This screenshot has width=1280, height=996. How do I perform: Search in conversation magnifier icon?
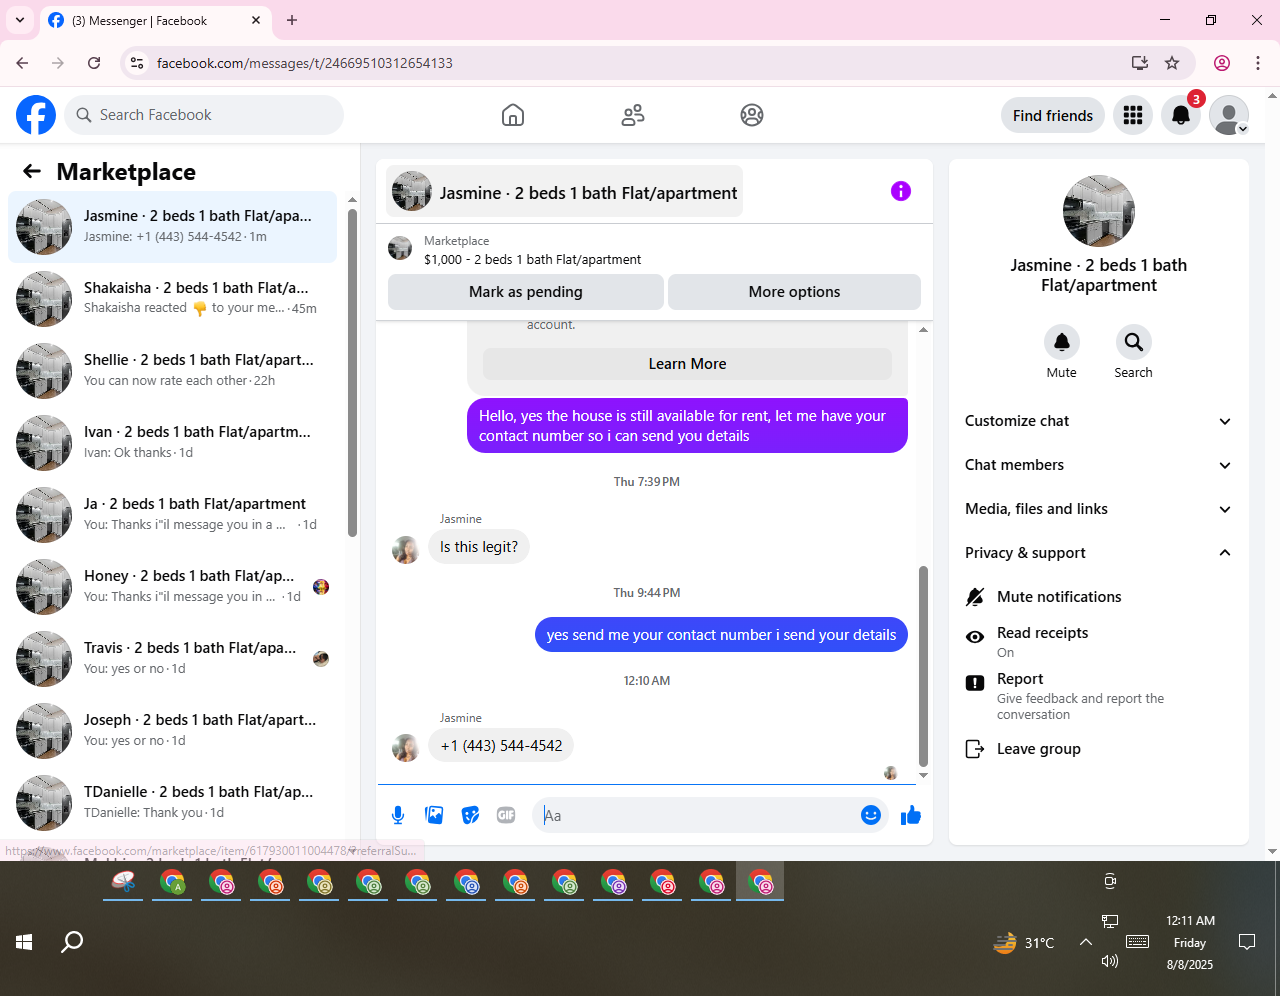pyautogui.click(x=1134, y=342)
